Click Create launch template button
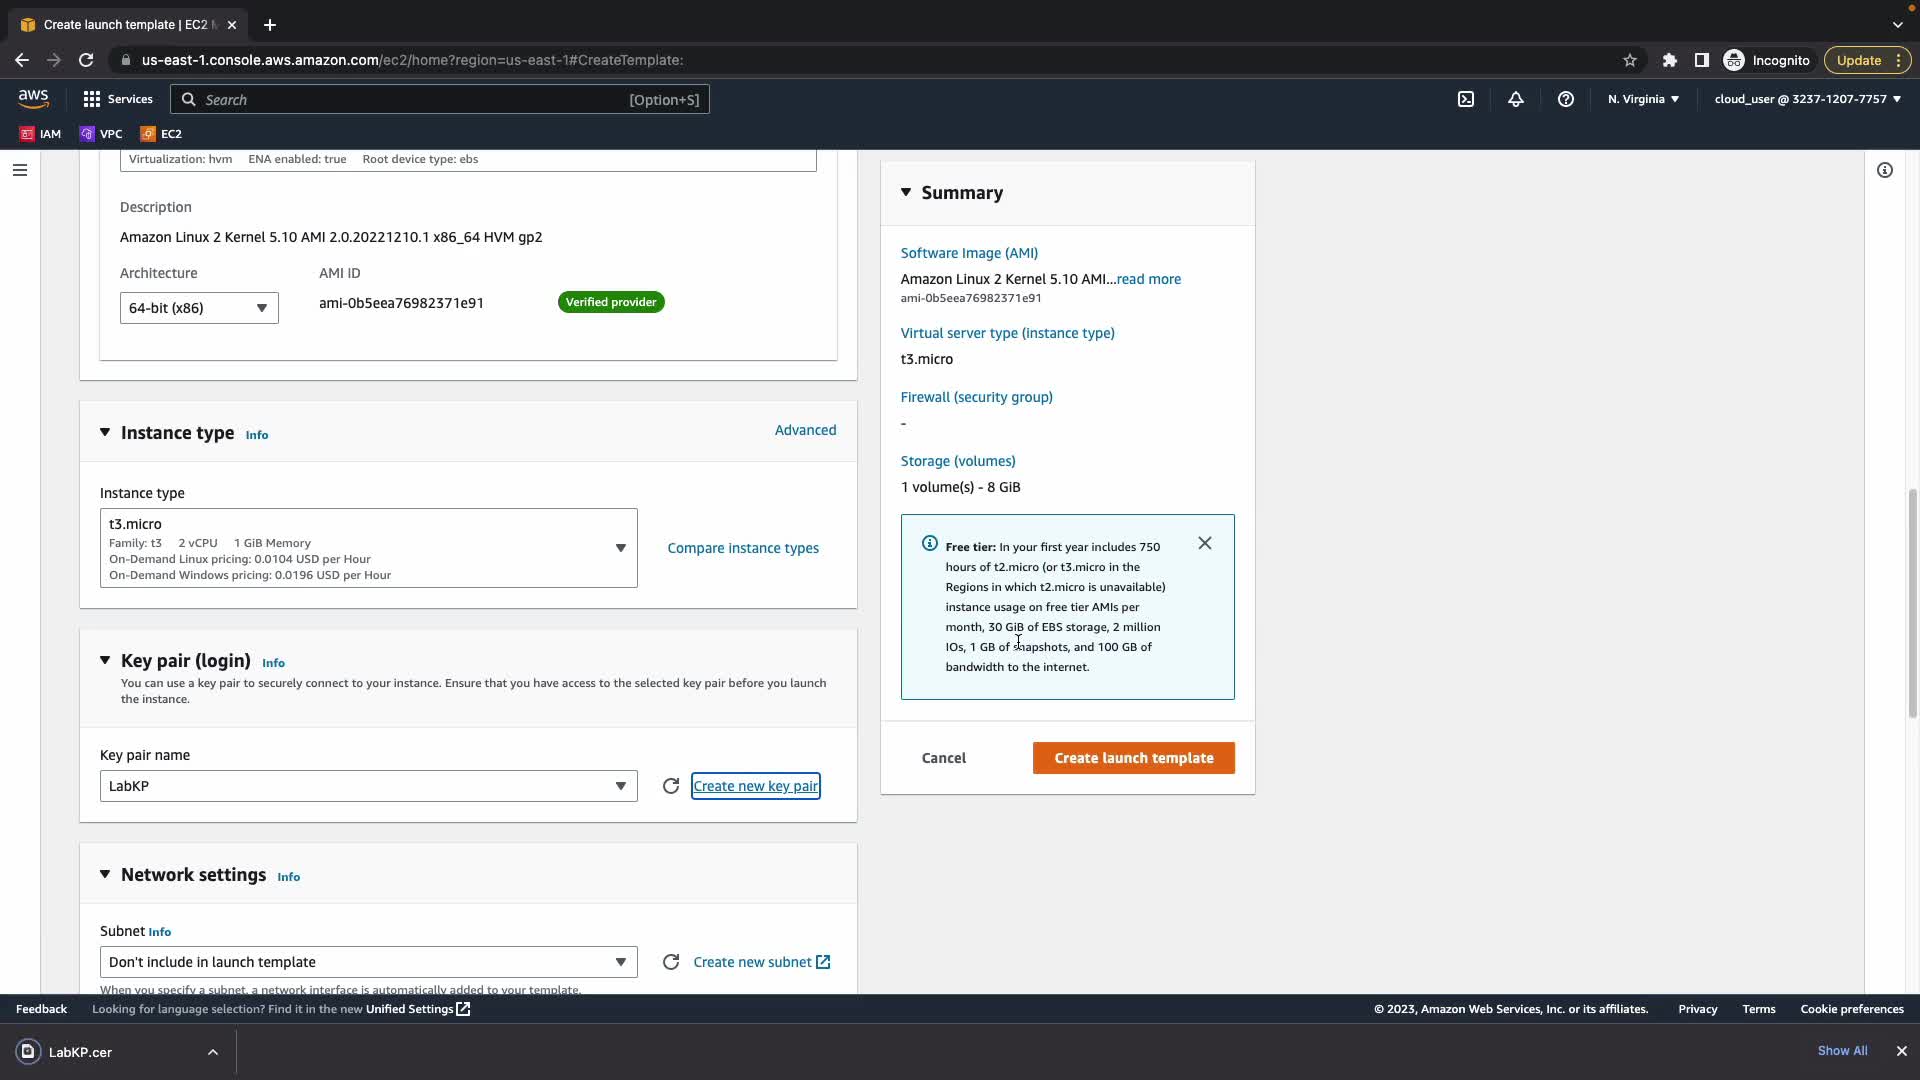Viewport: 1920px width, 1080px height. point(1133,758)
